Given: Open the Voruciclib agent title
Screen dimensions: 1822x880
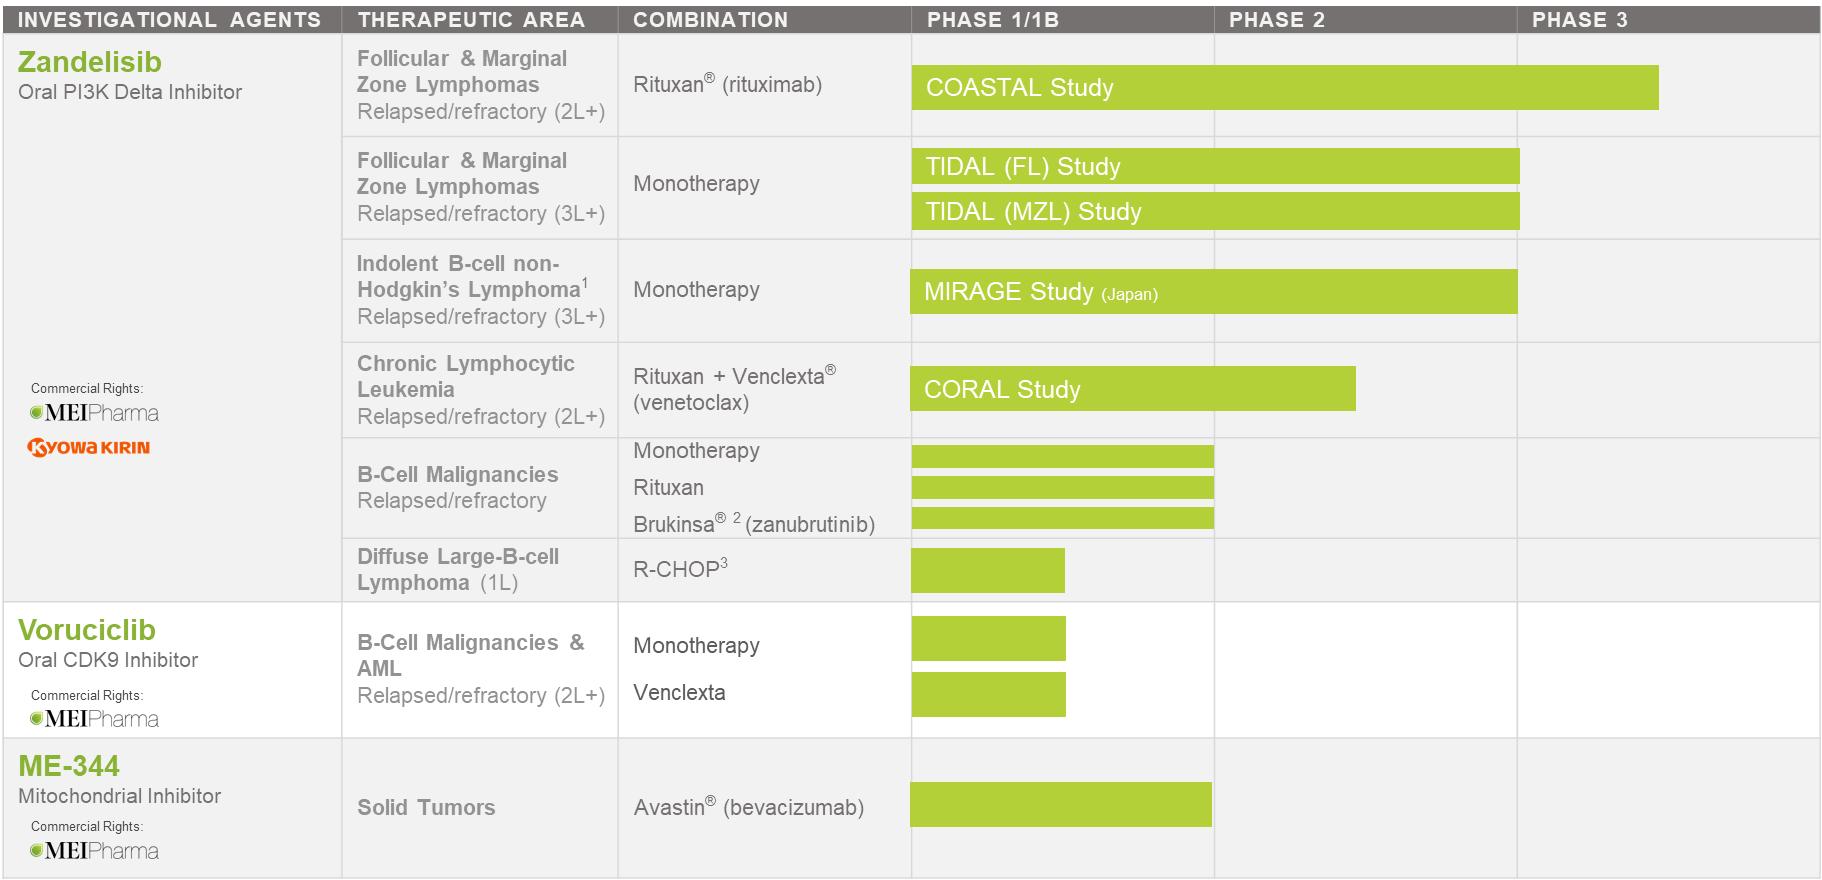Looking at the screenshot, I should tap(87, 630).
